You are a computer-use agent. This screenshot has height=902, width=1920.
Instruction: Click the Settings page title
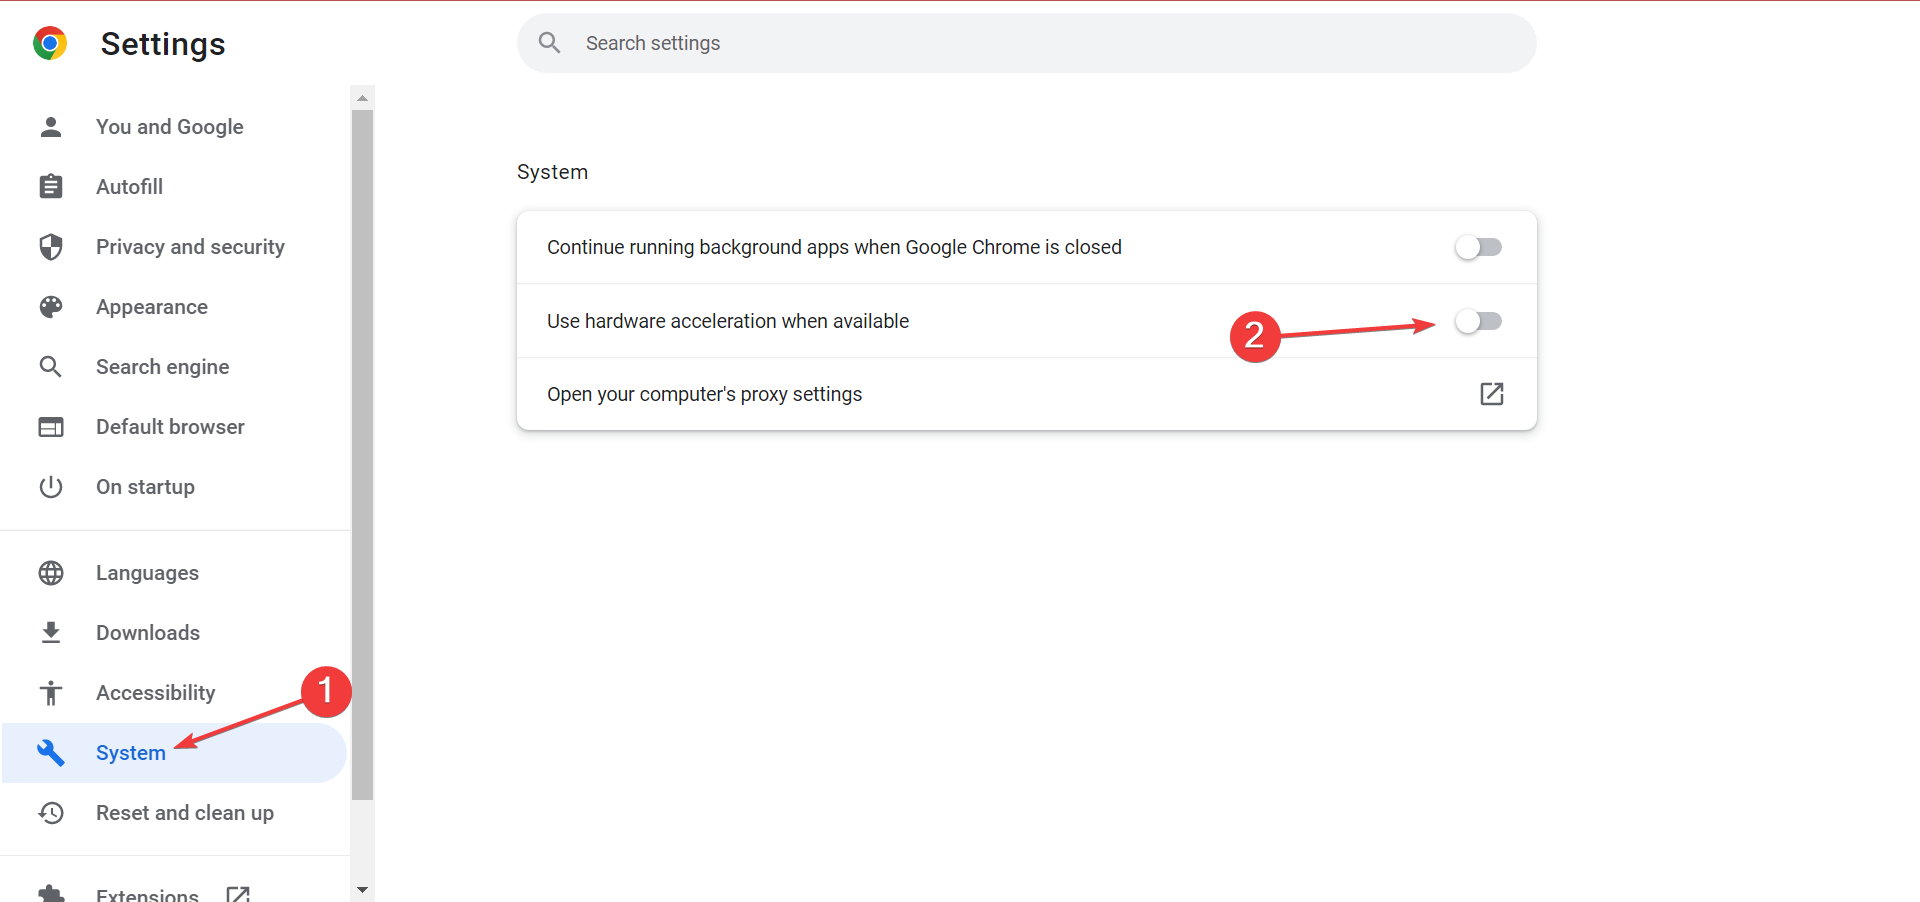tap(163, 44)
